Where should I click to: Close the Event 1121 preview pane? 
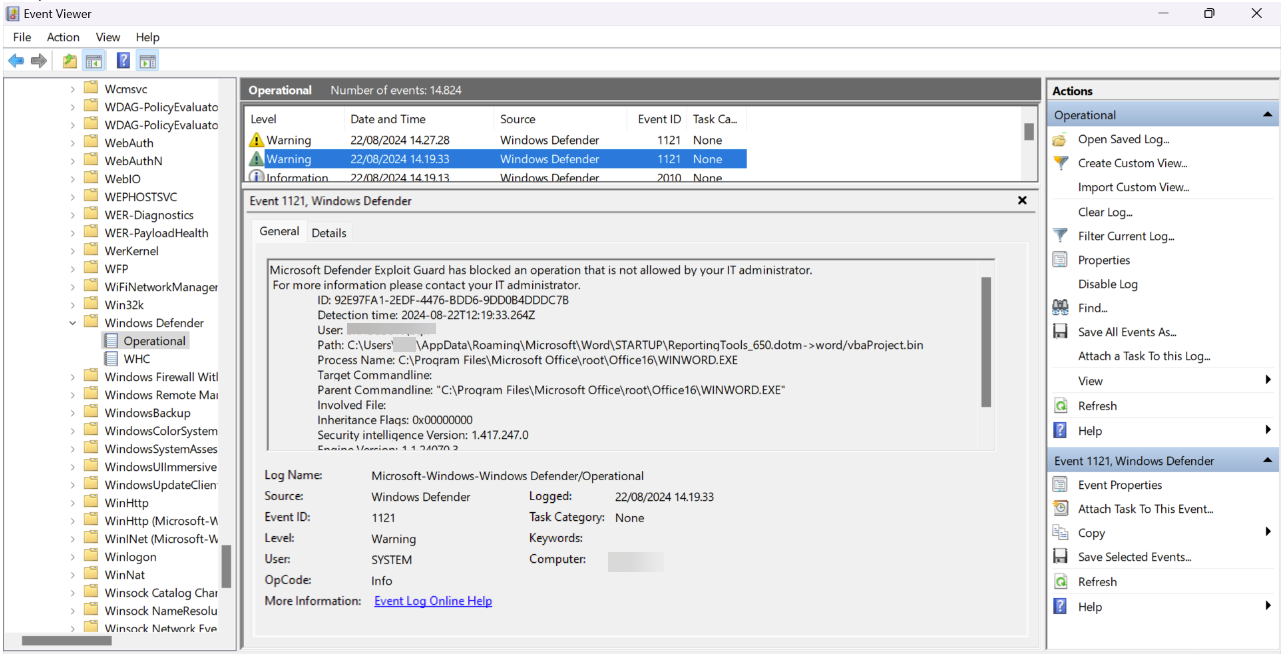[1022, 200]
